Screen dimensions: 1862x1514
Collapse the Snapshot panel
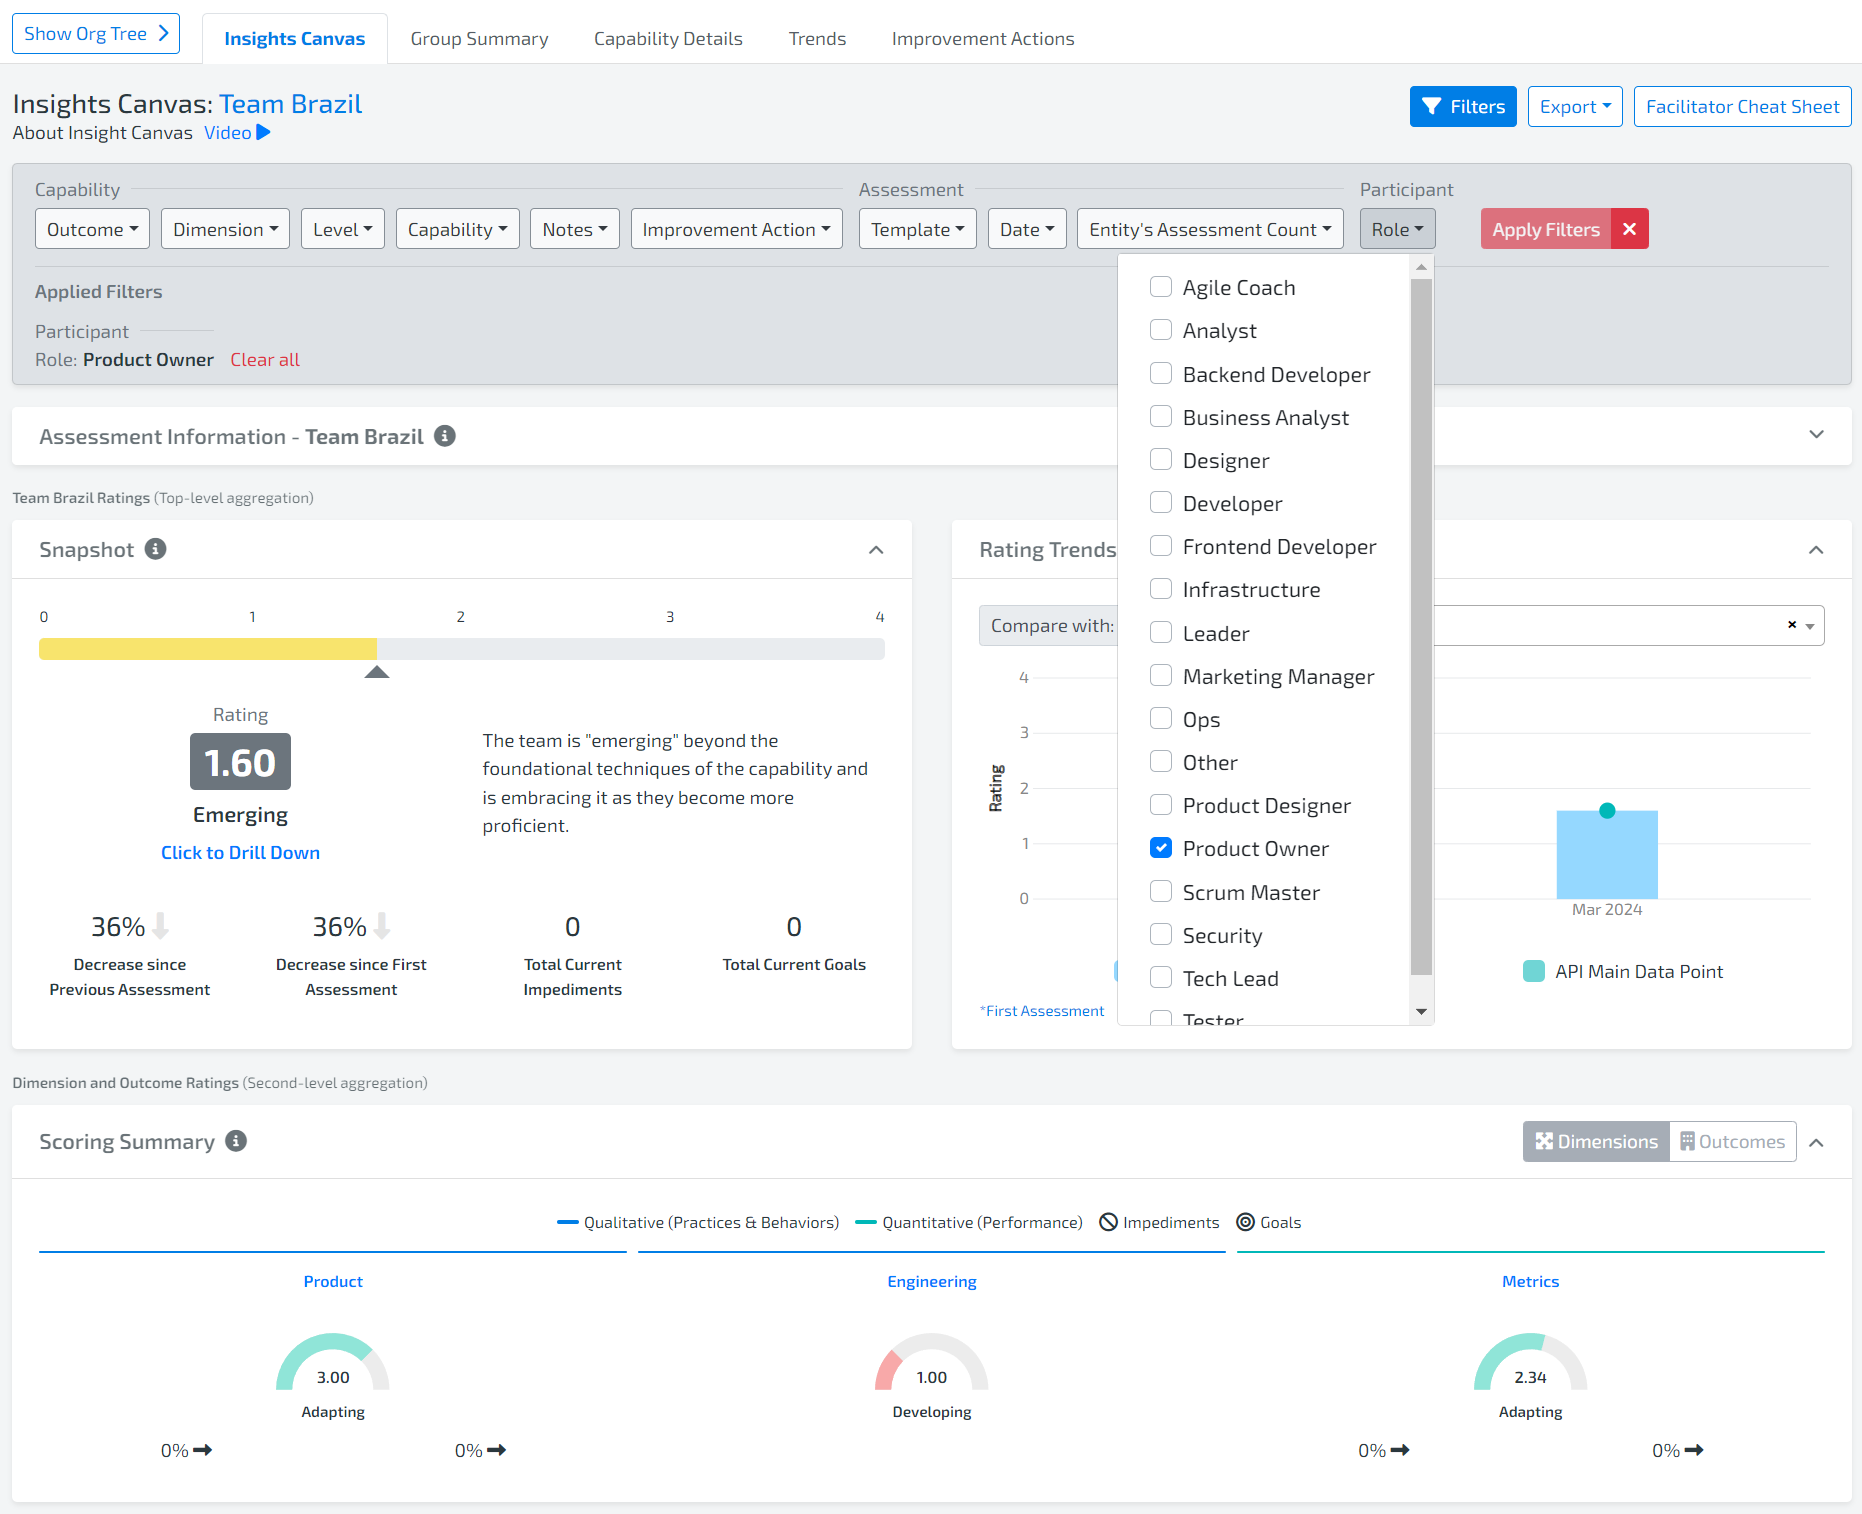[x=876, y=550]
